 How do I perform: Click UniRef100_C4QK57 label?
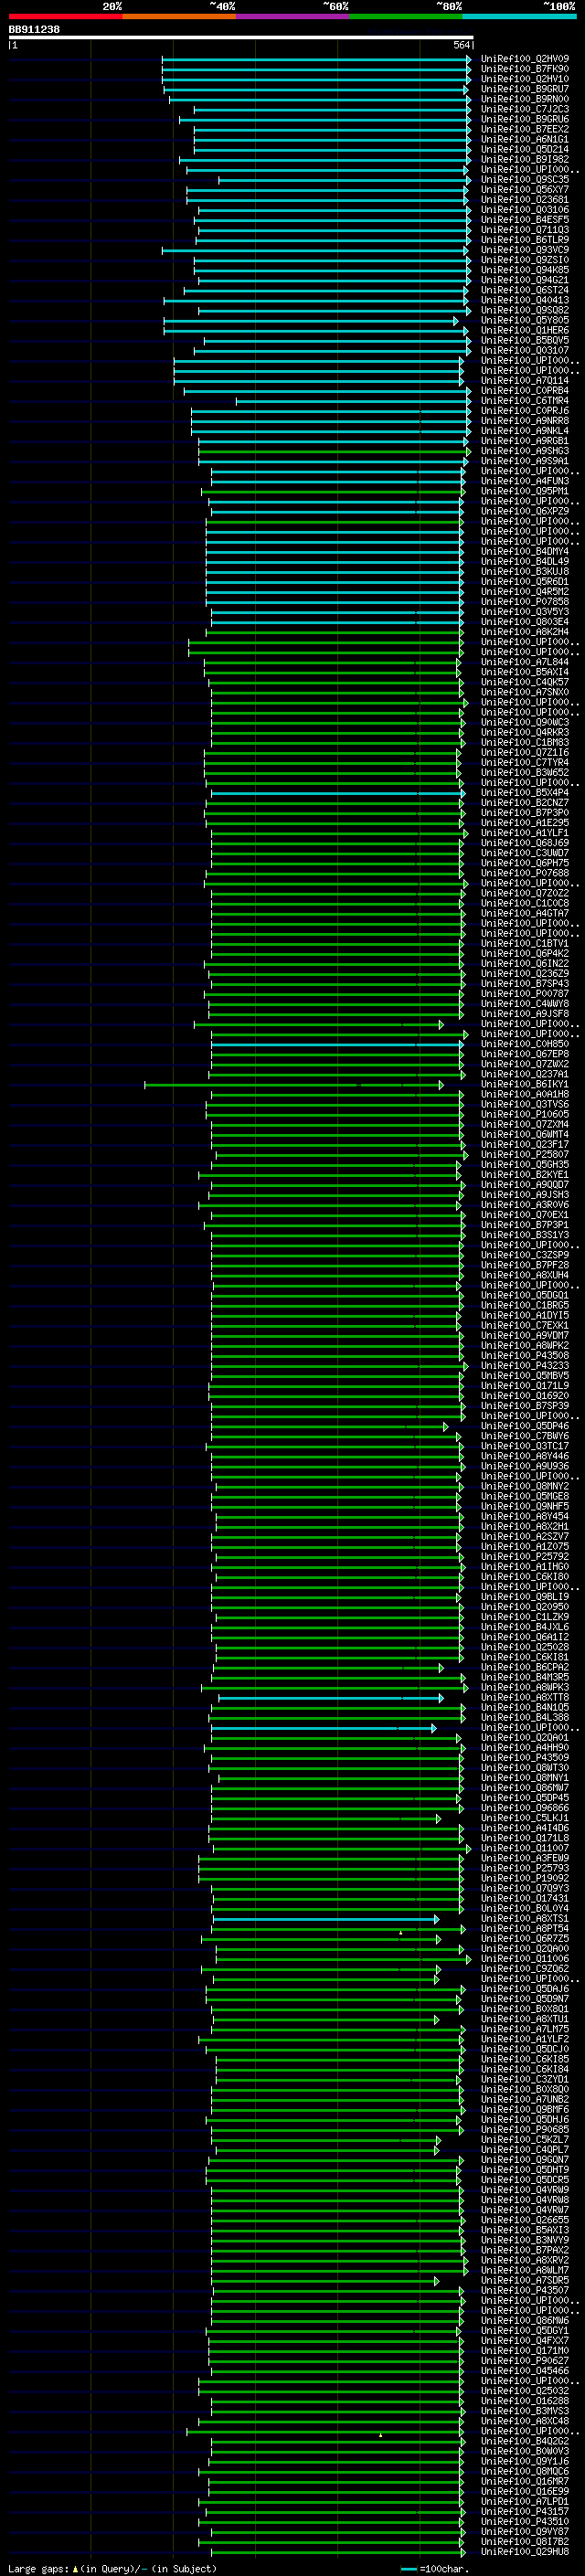tap(524, 682)
